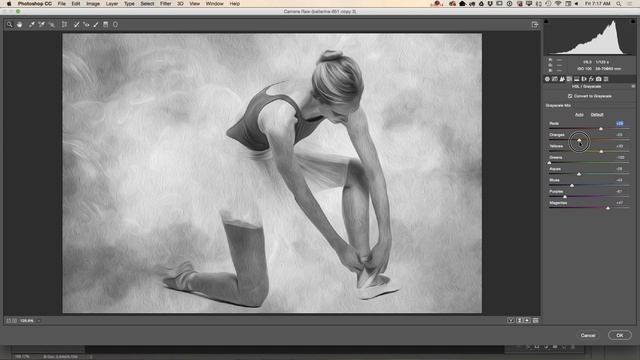Click the Reds value field

coord(620,123)
